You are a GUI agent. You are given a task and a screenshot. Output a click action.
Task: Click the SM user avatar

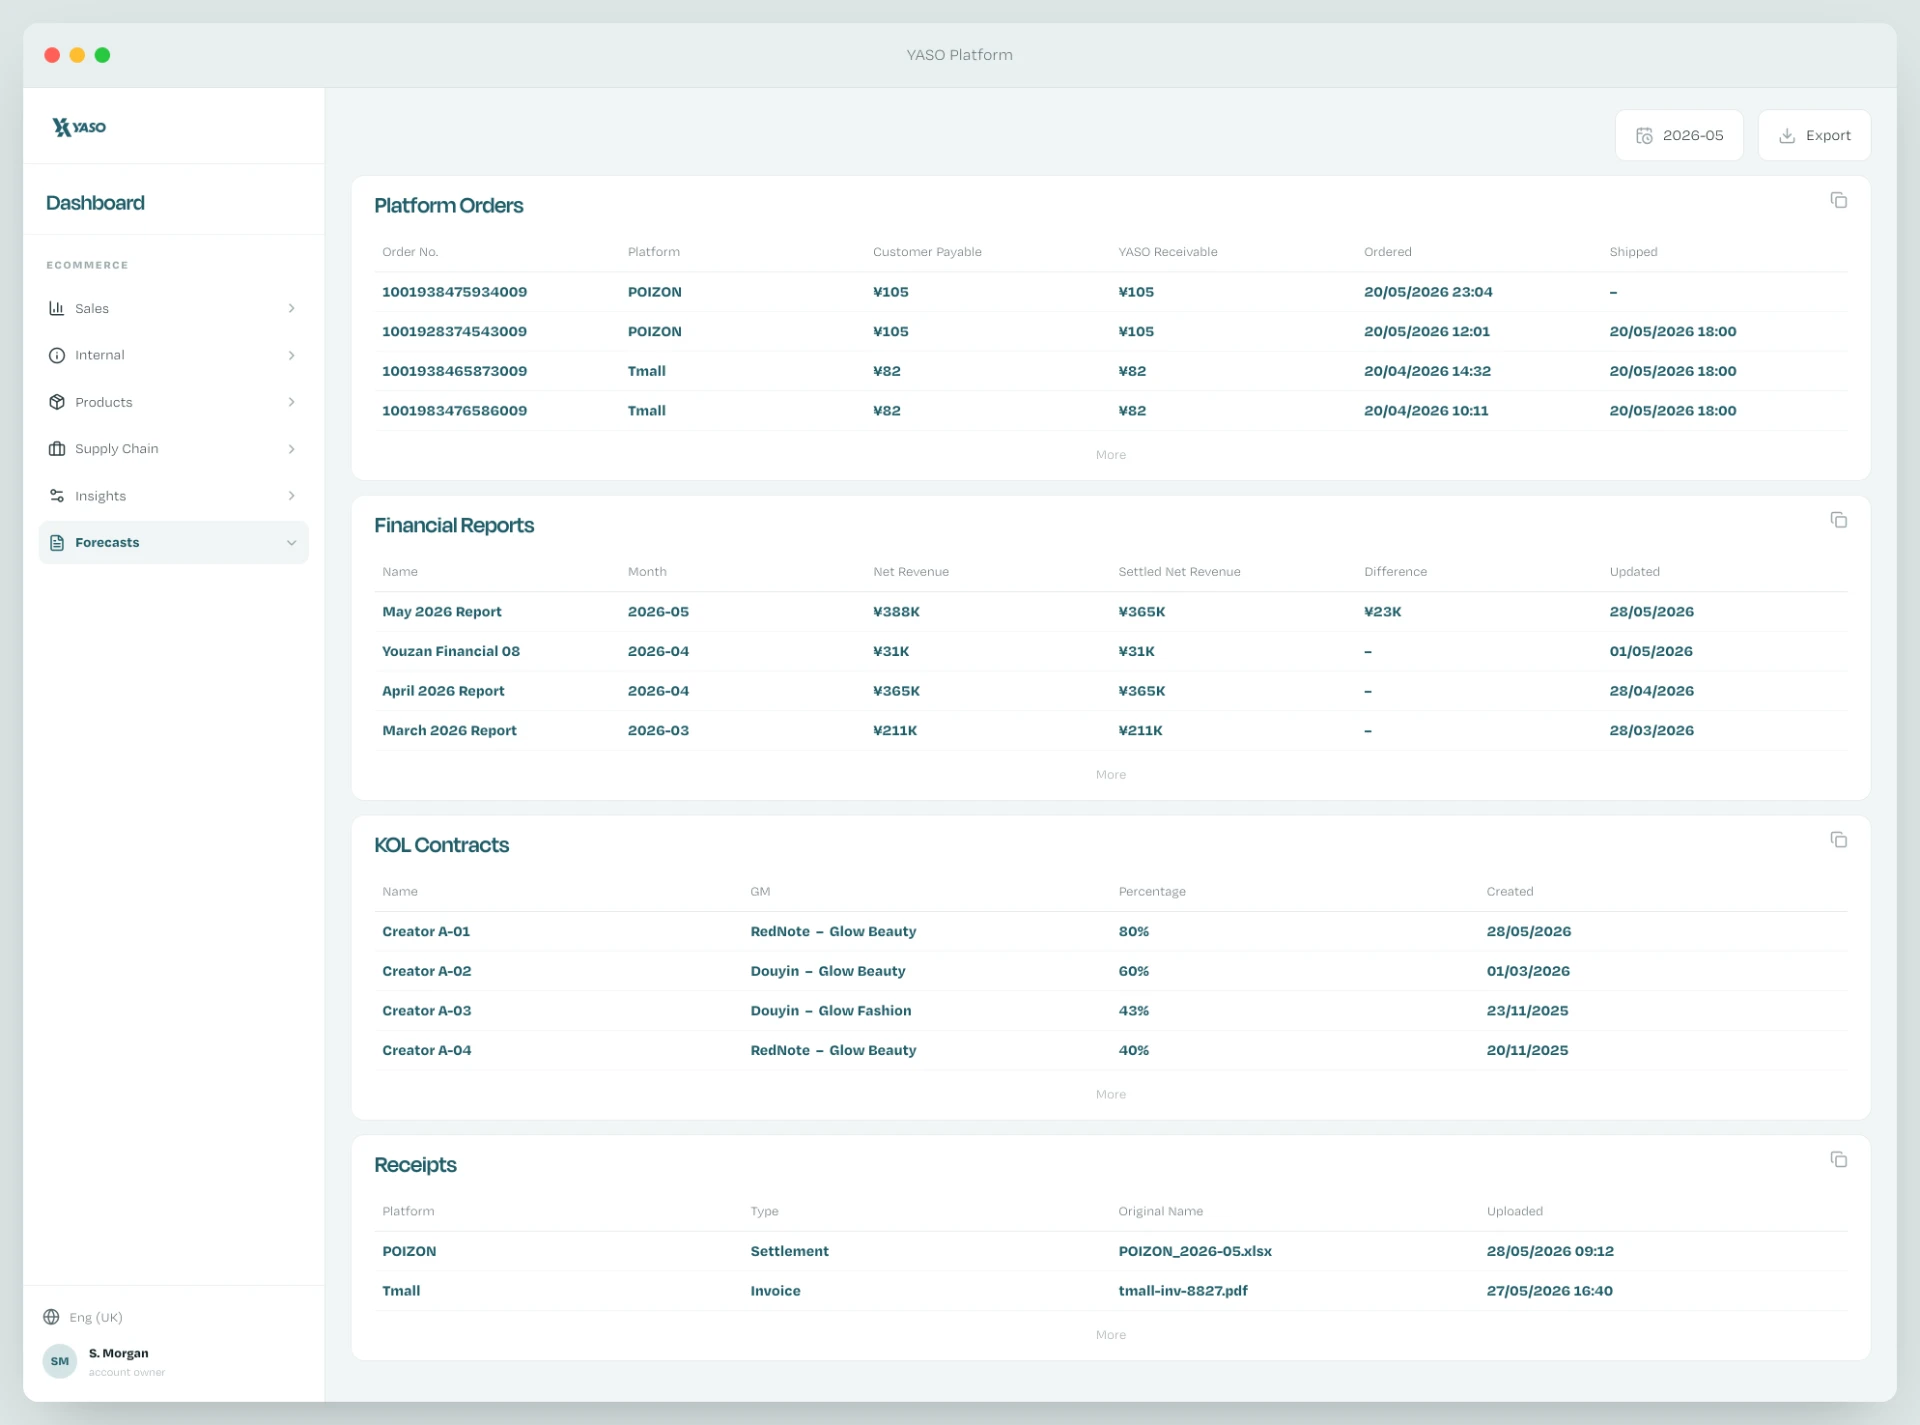(x=60, y=1361)
